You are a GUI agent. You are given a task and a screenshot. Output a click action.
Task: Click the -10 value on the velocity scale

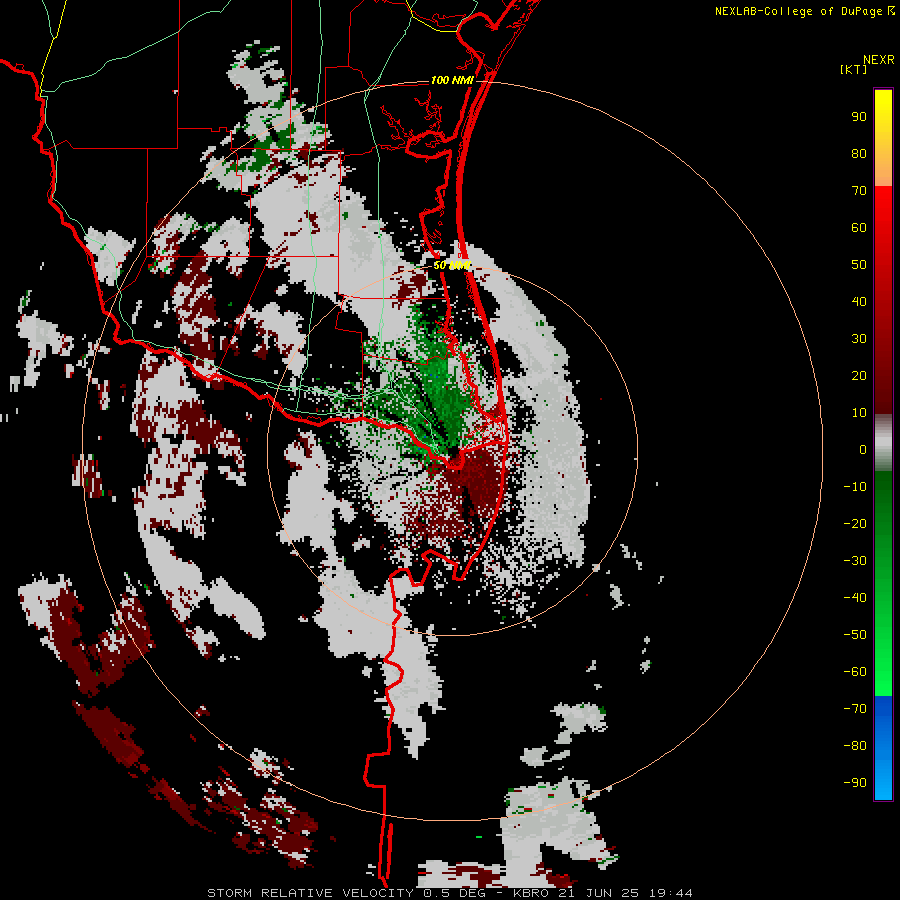coord(855,487)
